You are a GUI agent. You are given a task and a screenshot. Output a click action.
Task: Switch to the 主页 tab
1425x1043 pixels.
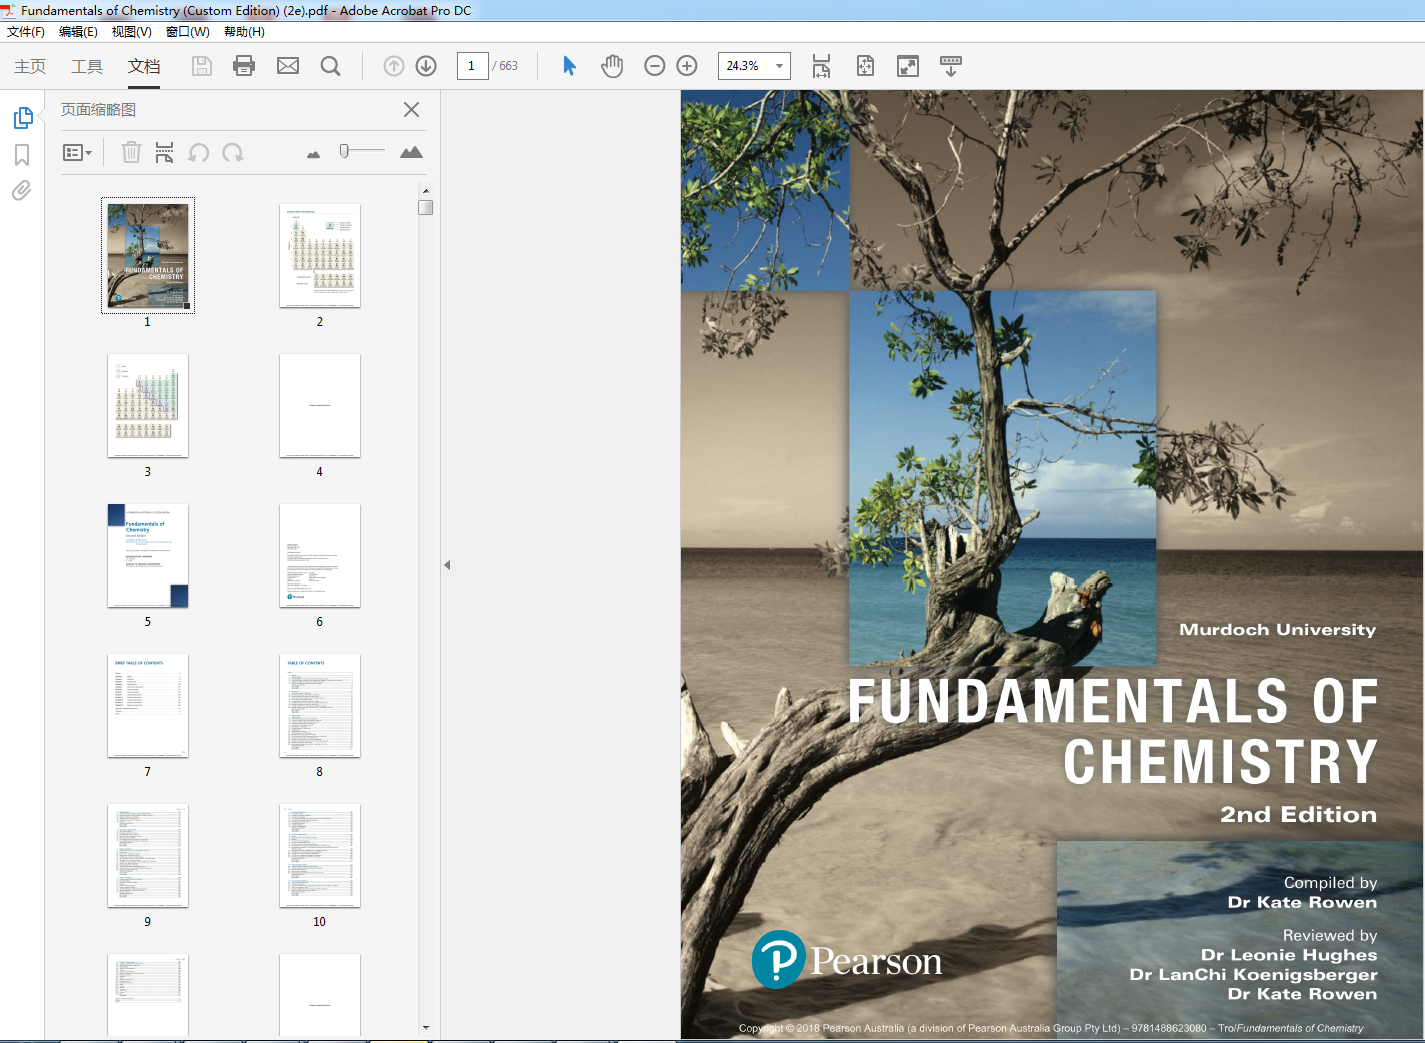30,66
